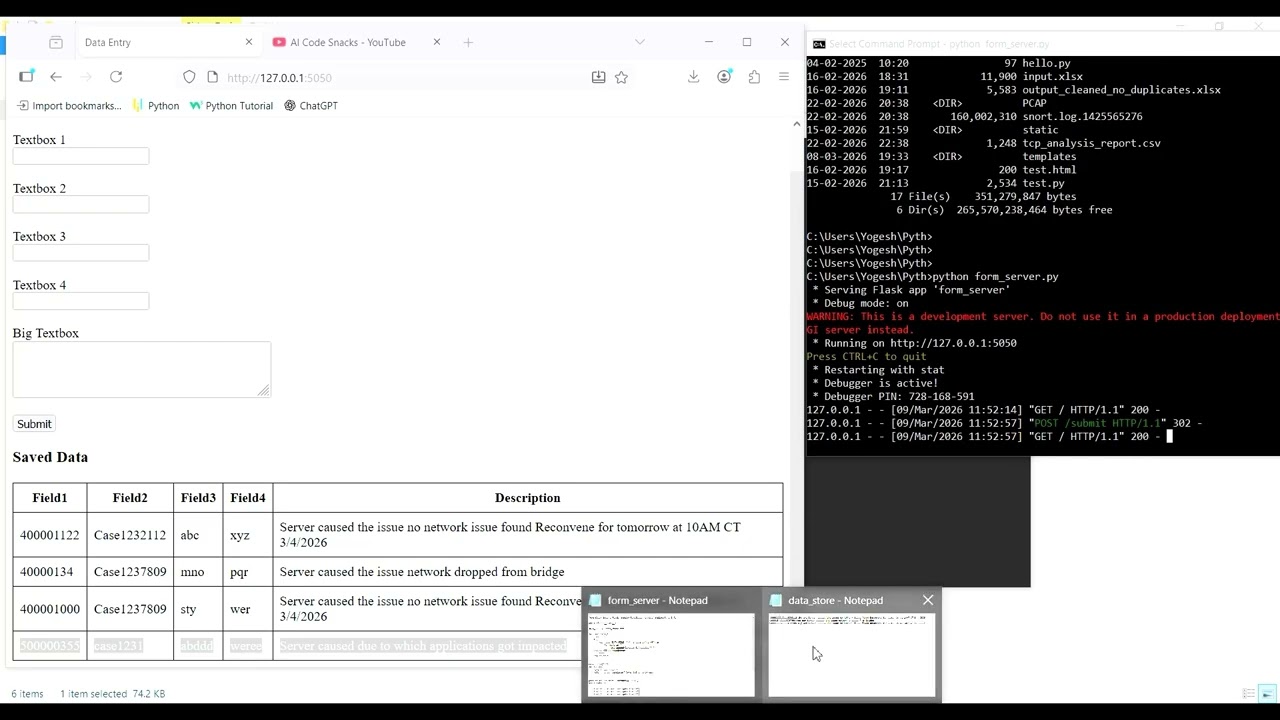1280x720 pixels.
Task: Click Debugger PIN line in terminal
Action: coord(893,397)
